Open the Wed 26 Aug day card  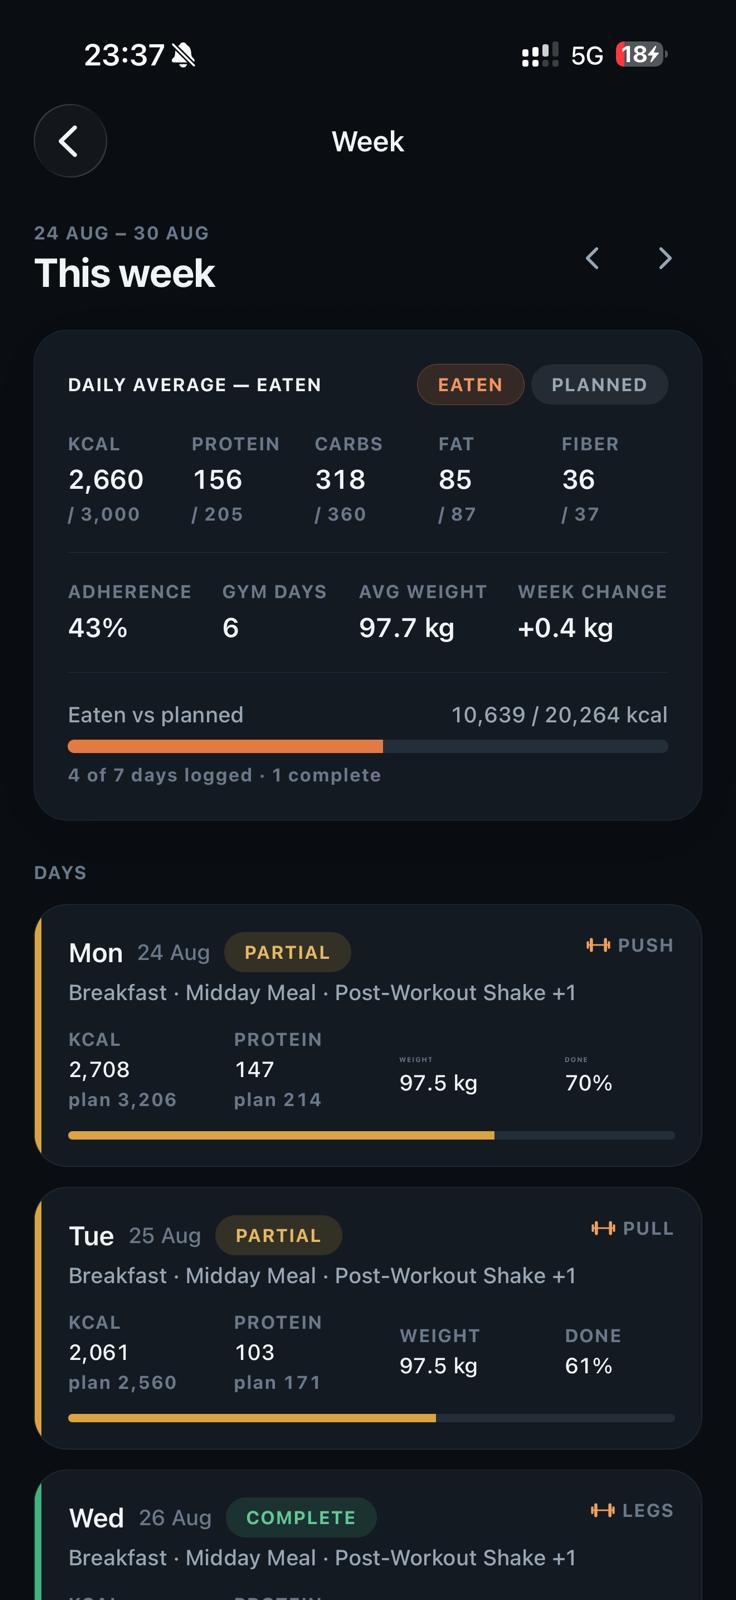tap(368, 1535)
